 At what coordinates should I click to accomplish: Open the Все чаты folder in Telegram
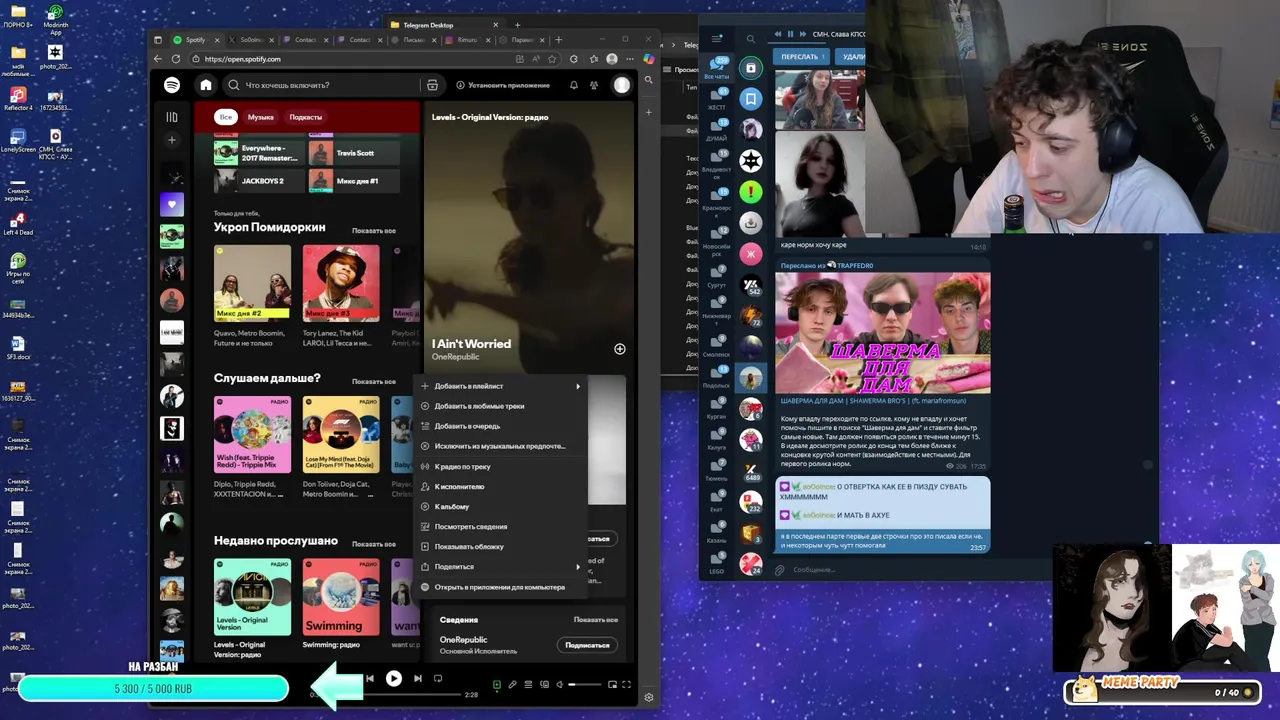click(717, 68)
